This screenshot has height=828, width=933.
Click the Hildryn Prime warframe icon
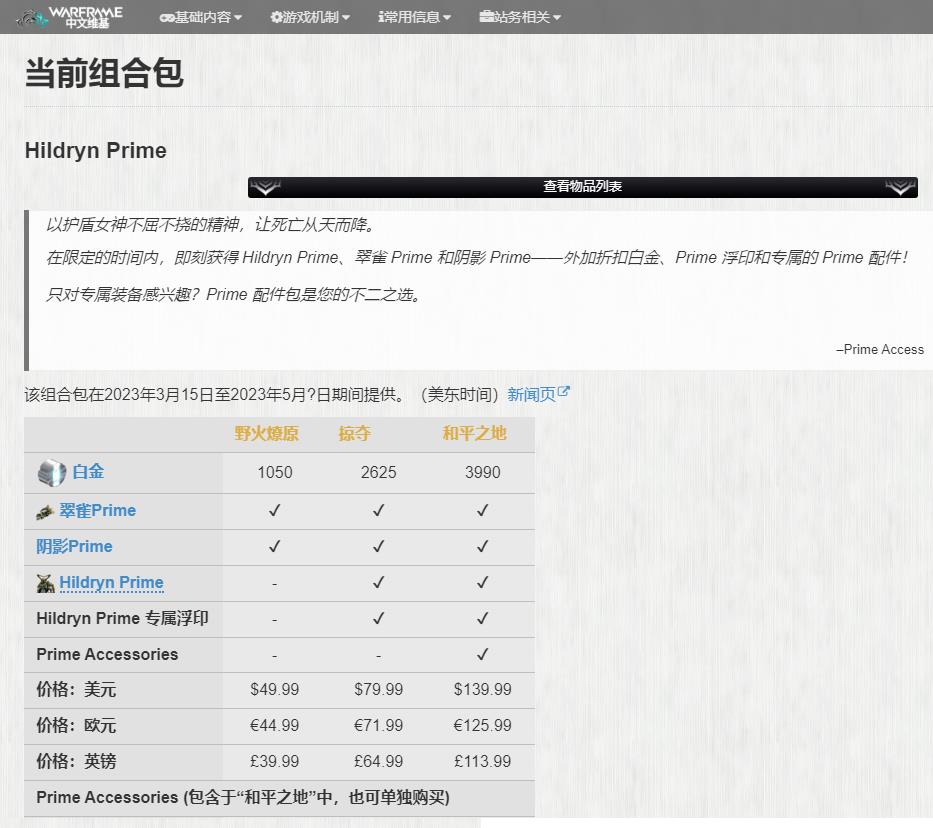tap(45, 583)
